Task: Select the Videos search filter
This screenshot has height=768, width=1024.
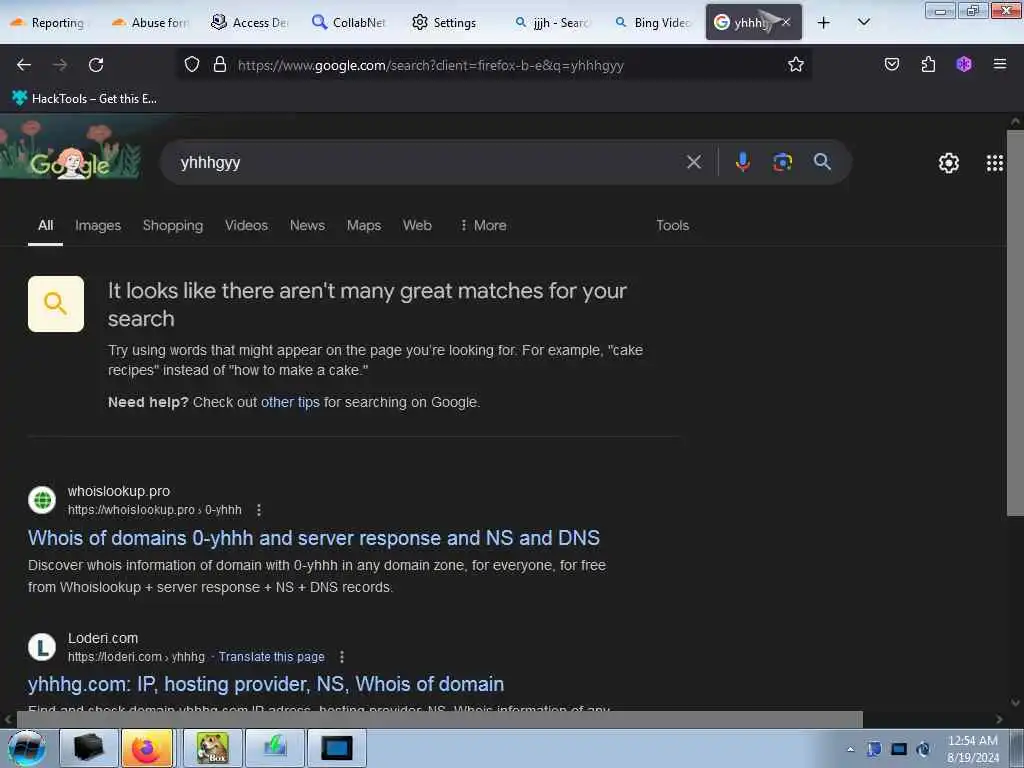Action: point(246,225)
